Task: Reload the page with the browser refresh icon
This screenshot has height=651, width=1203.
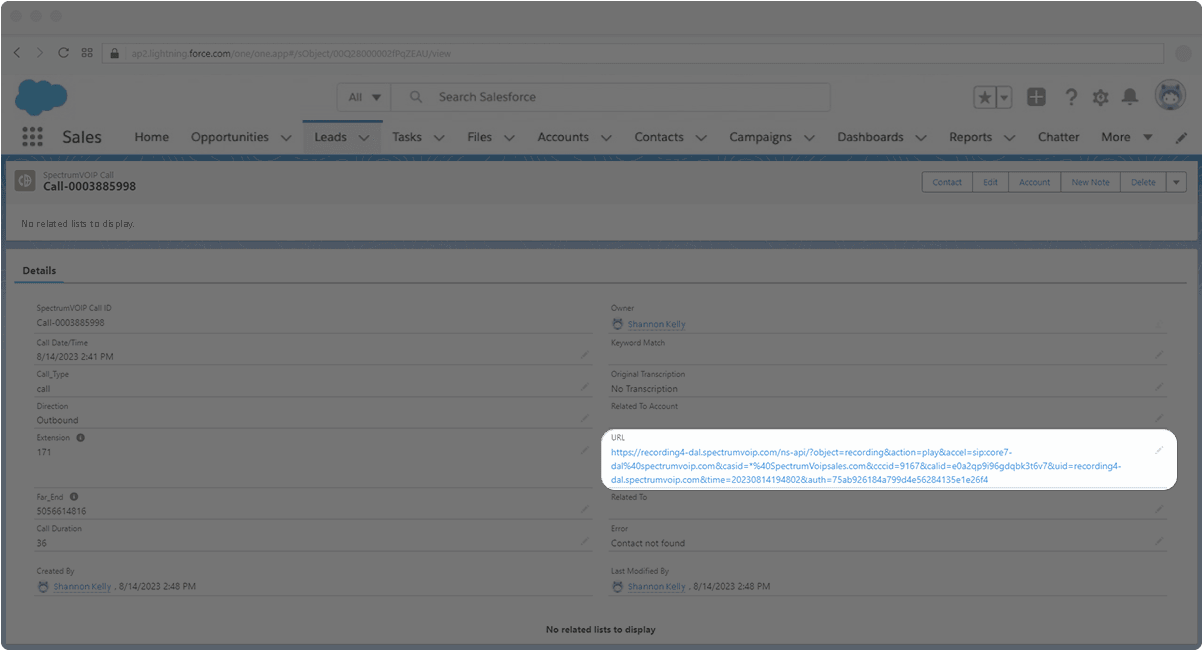Action: click(63, 53)
